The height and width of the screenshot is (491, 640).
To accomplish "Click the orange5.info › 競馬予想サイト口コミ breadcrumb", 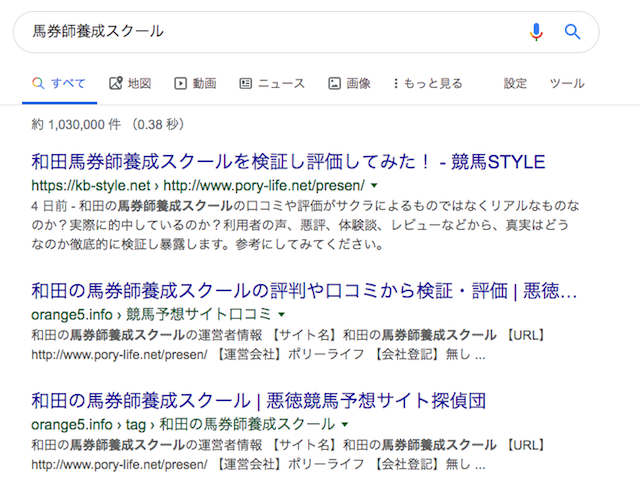I will click(x=151, y=315).
